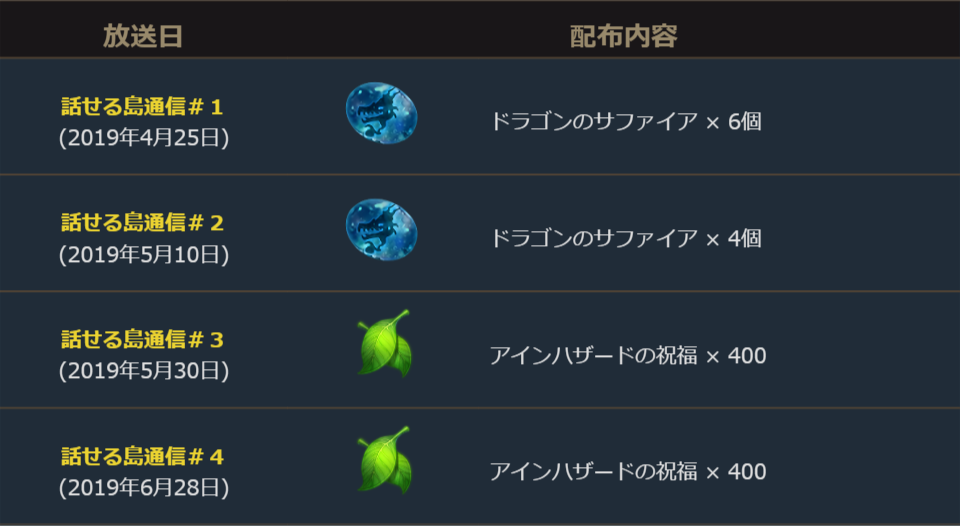Click the 6個 quantity in the first row
960x526 pixels.
tap(745, 122)
